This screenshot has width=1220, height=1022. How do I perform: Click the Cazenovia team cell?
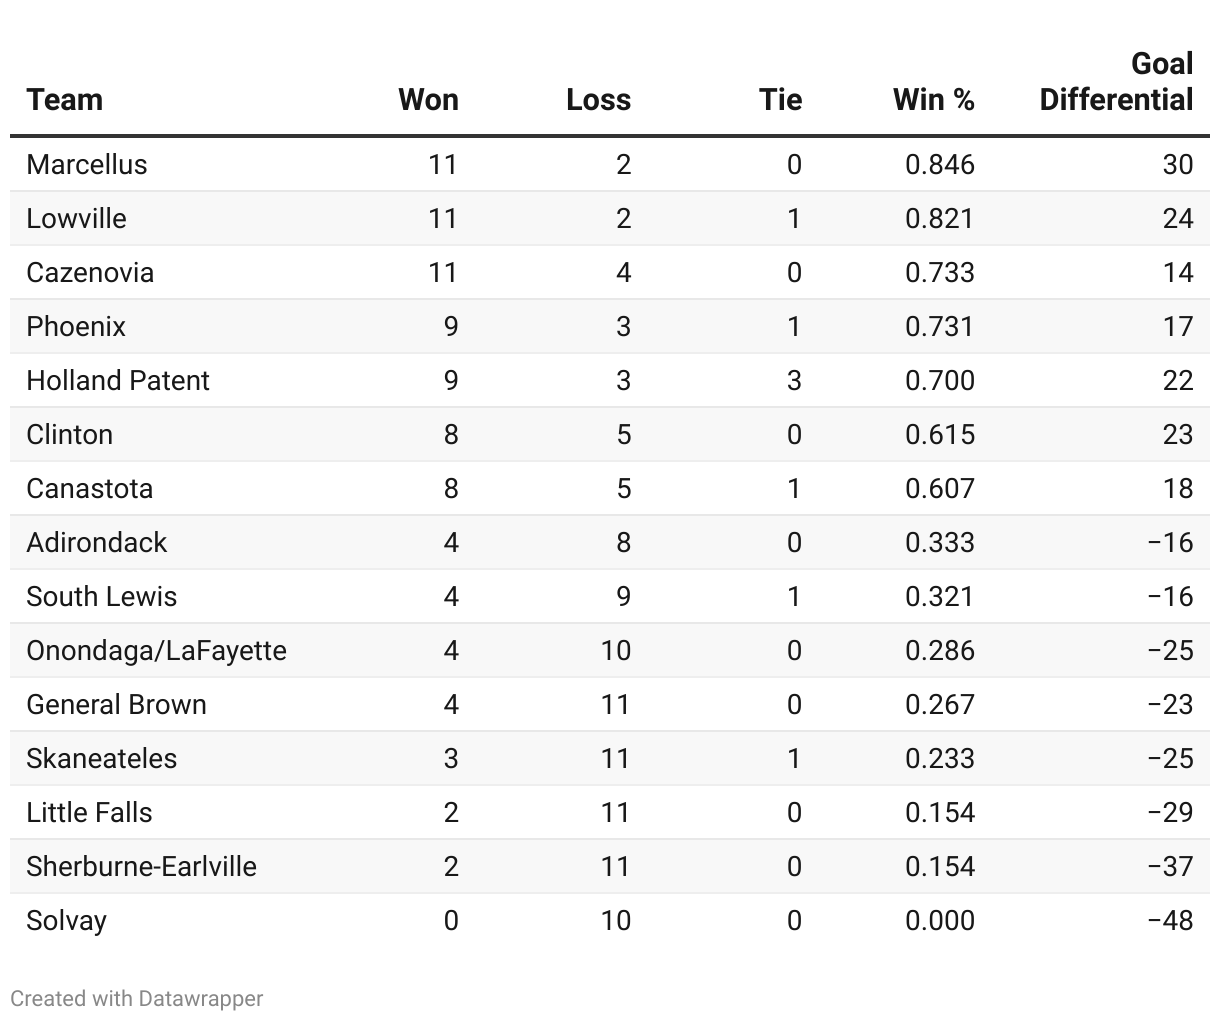coord(90,273)
